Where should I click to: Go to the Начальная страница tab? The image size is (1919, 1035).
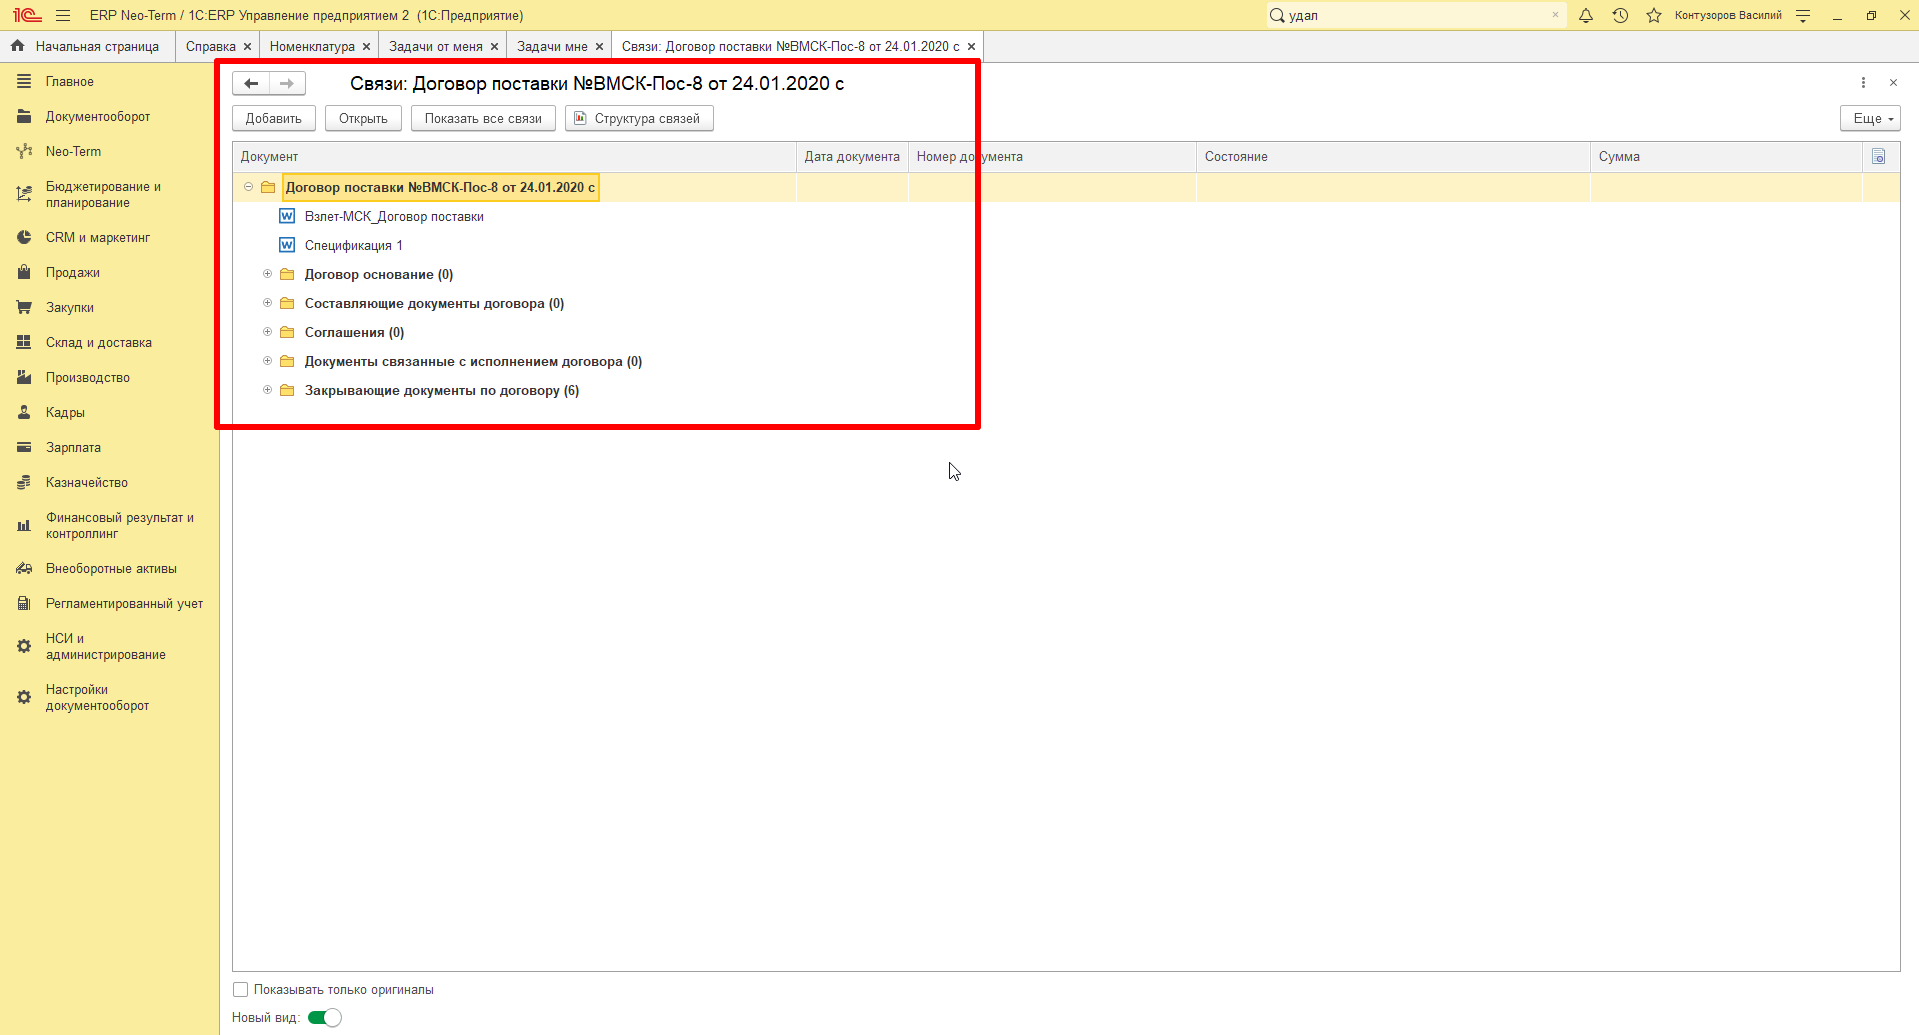(x=88, y=46)
